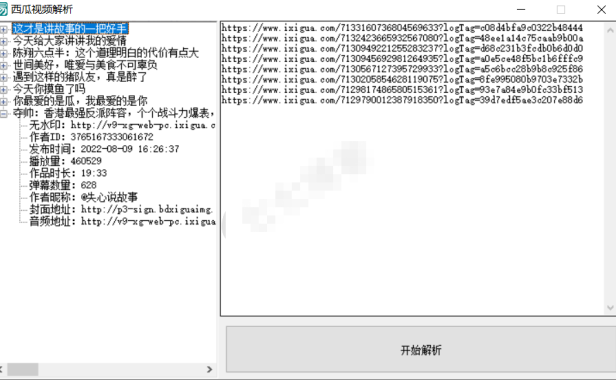Click the URL line ending 6fe995080b9703e7332b
This screenshot has width=616, height=380.
[402, 80]
